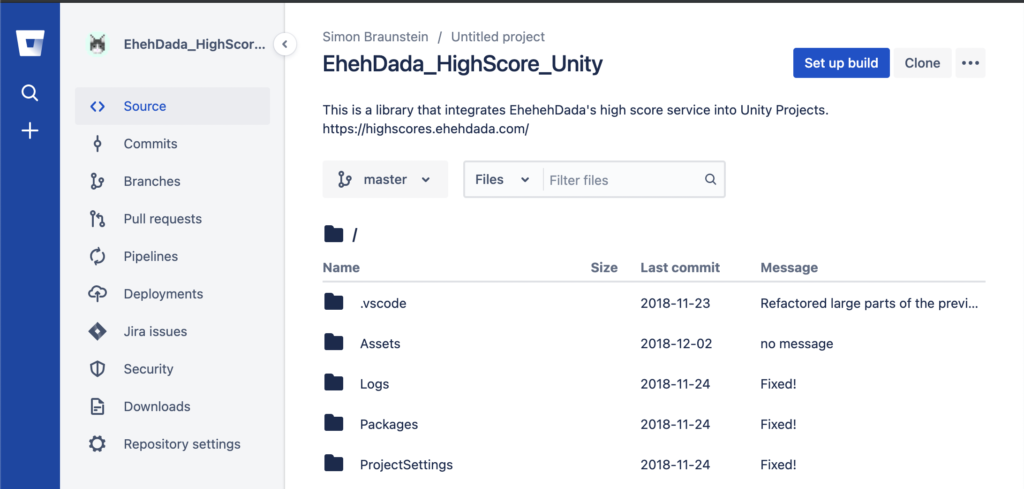Click the Downloads document icon
This screenshot has width=1024, height=489.
[97, 407]
